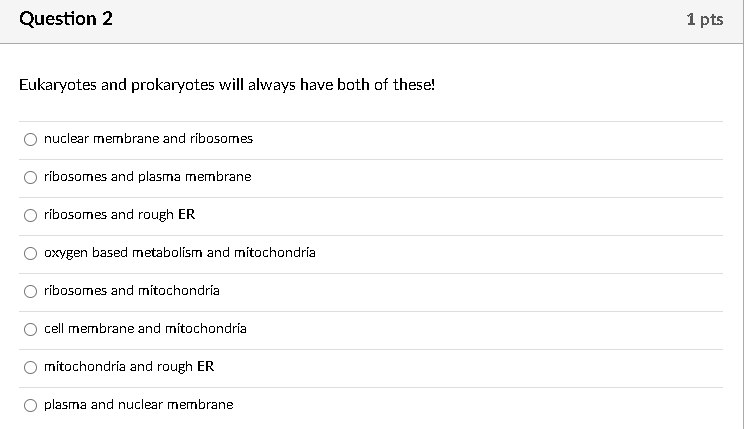748x429 pixels.
Task: Click the question prompt about eukaryotes and prokaryotes
Action: pyautogui.click(x=227, y=85)
